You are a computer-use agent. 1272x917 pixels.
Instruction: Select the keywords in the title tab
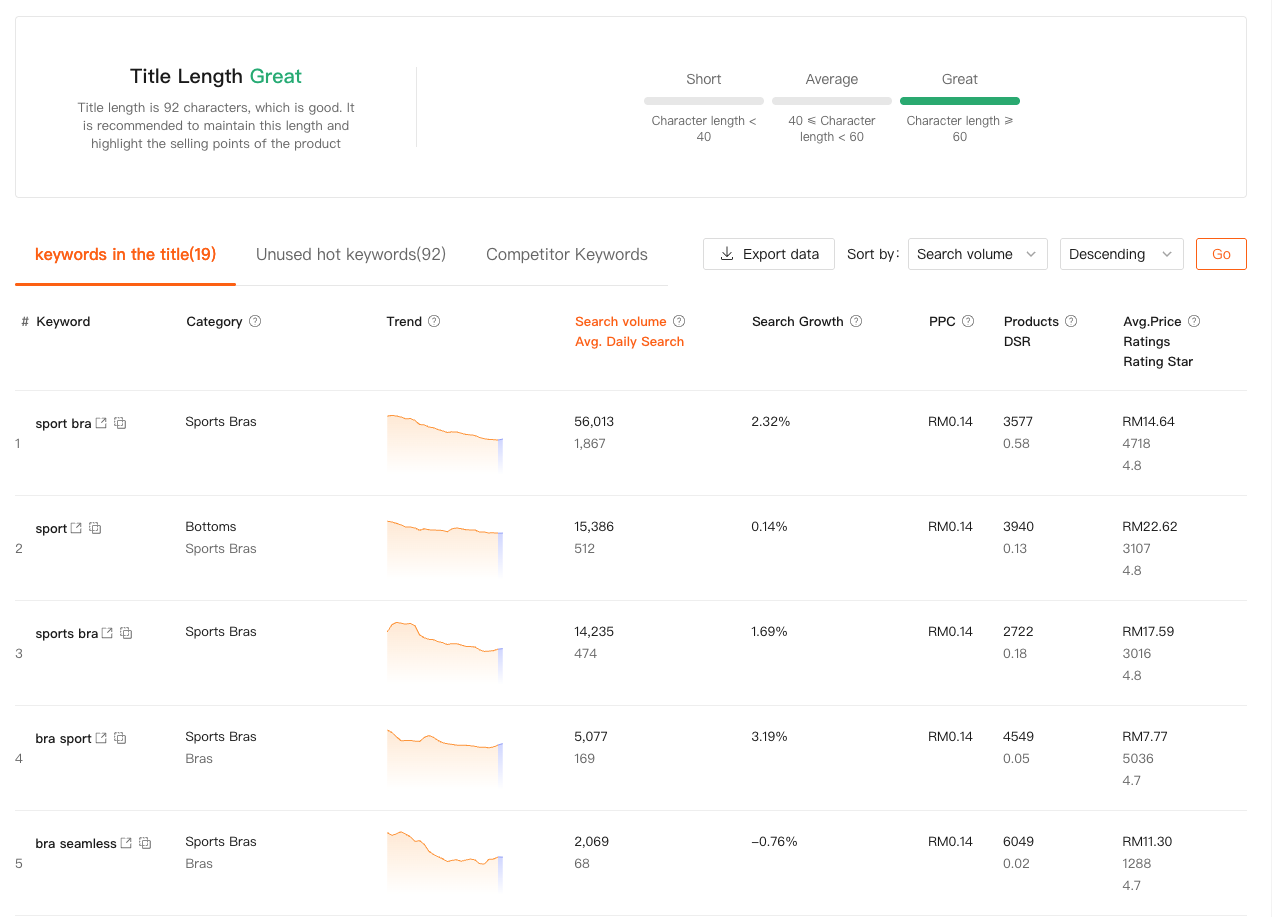click(125, 254)
